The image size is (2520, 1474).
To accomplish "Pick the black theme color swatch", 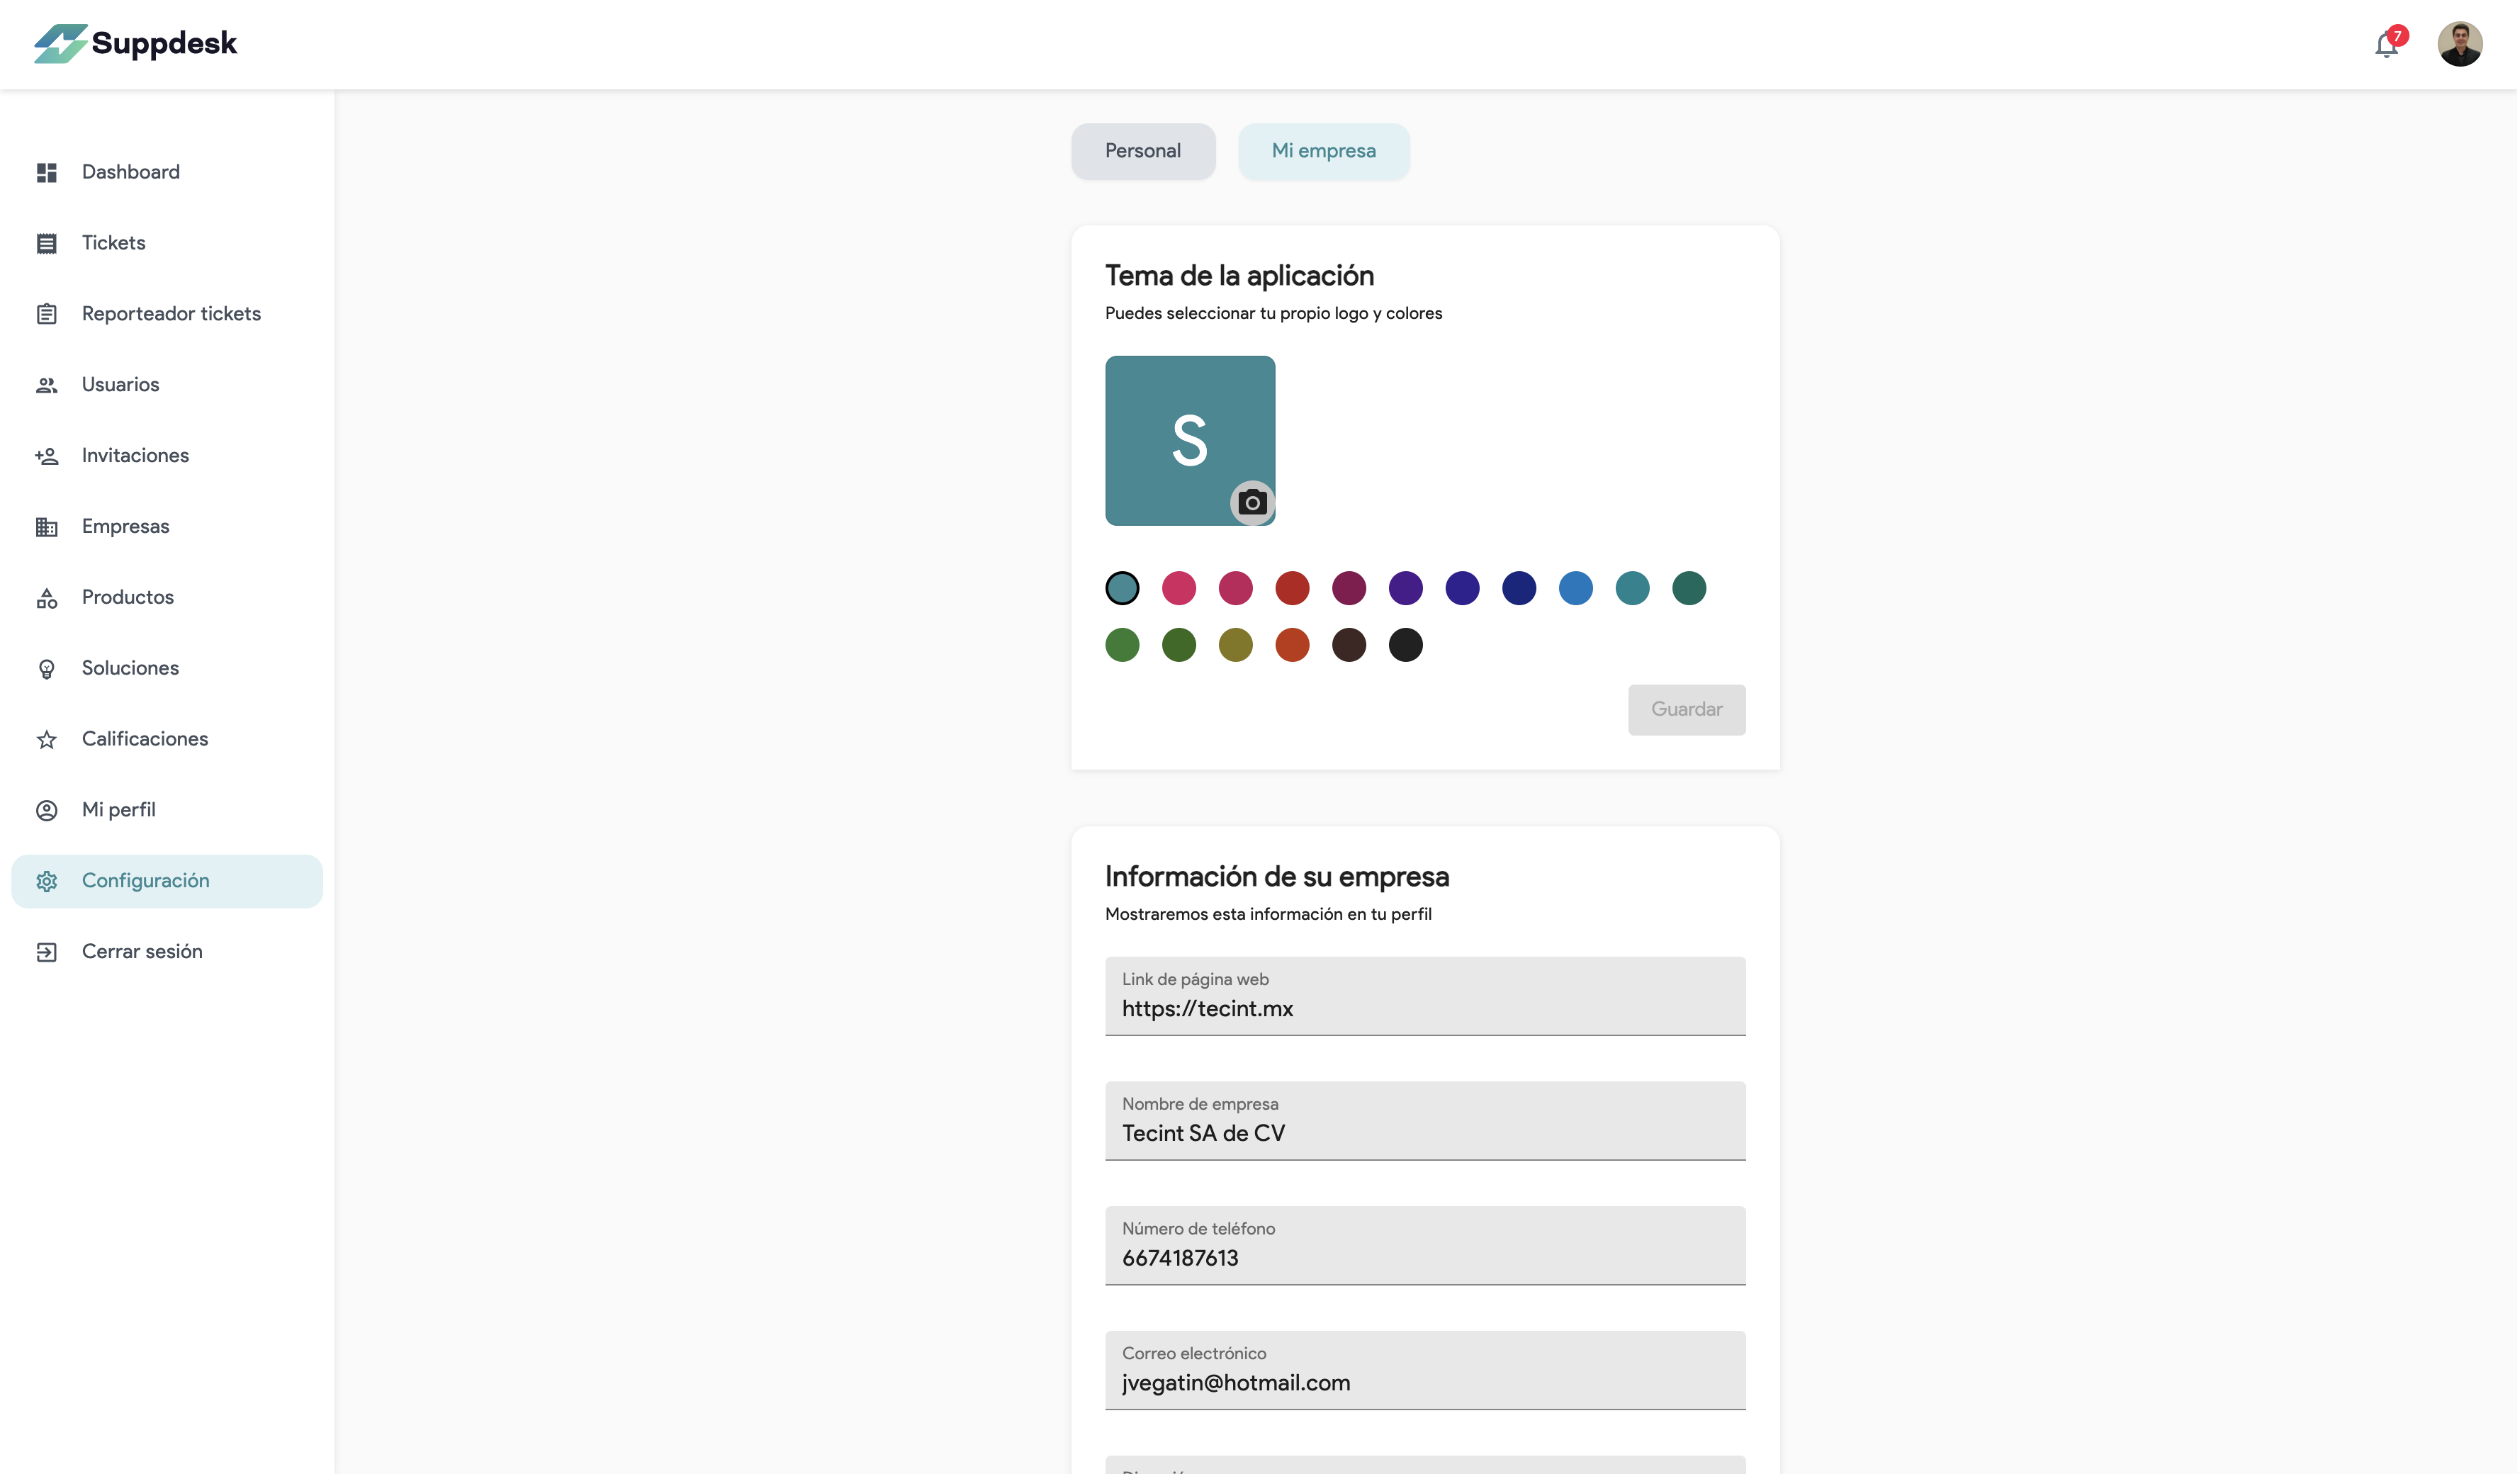I will [1406, 645].
